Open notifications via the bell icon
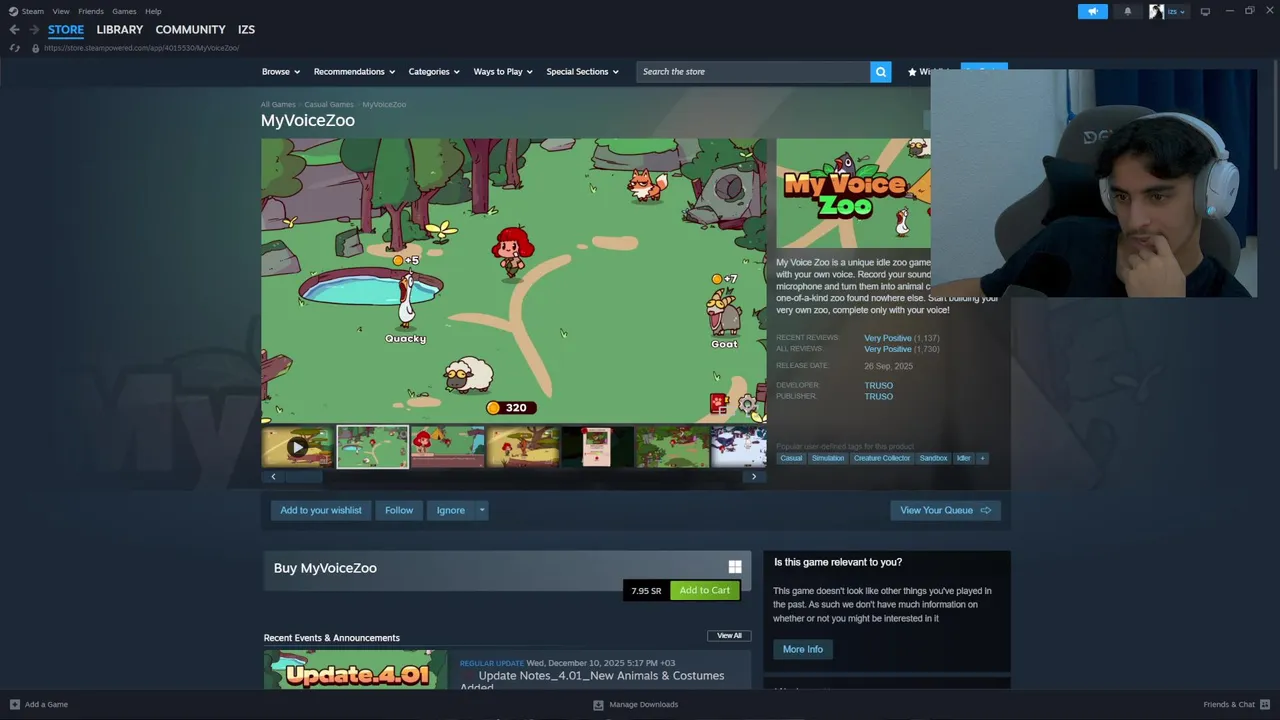Image resolution: width=1280 pixels, height=720 pixels. (x=1128, y=11)
